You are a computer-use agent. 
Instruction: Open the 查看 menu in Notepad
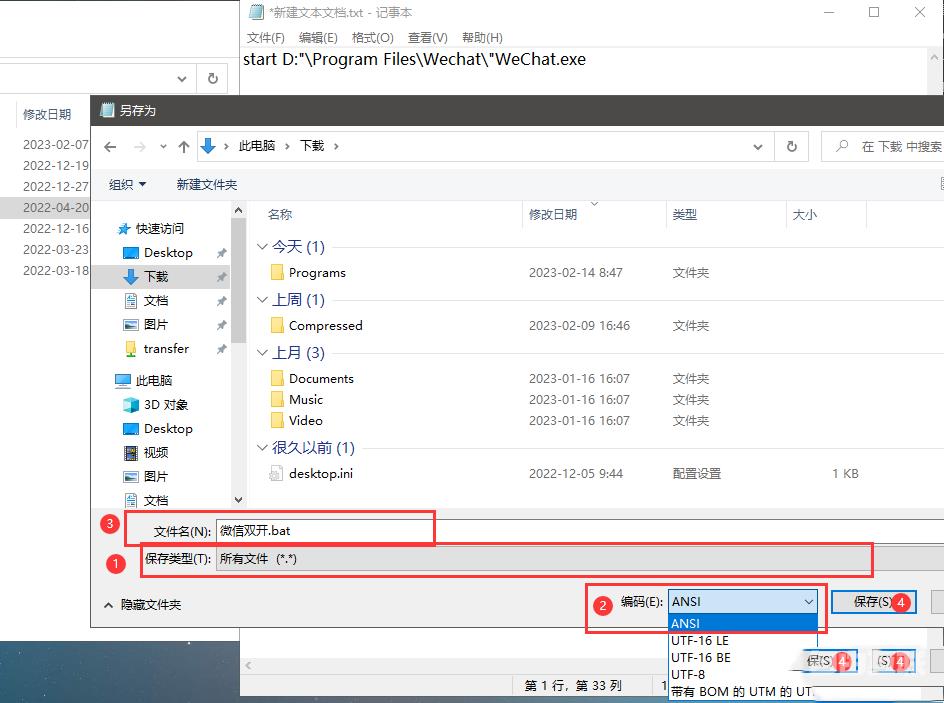click(x=426, y=37)
